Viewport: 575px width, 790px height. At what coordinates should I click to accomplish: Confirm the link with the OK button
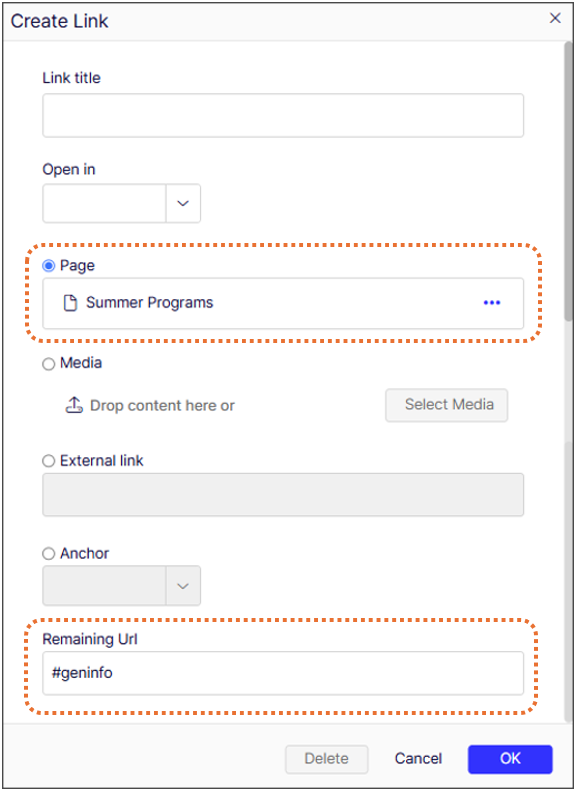510,759
